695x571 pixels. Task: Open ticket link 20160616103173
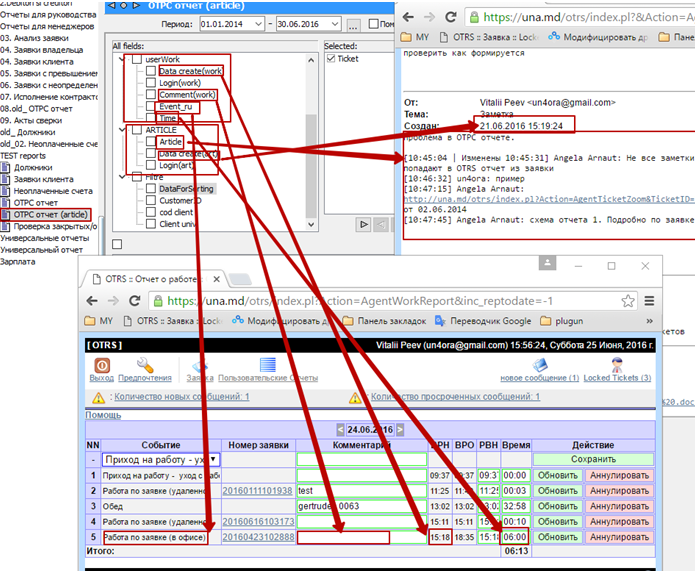(258, 521)
